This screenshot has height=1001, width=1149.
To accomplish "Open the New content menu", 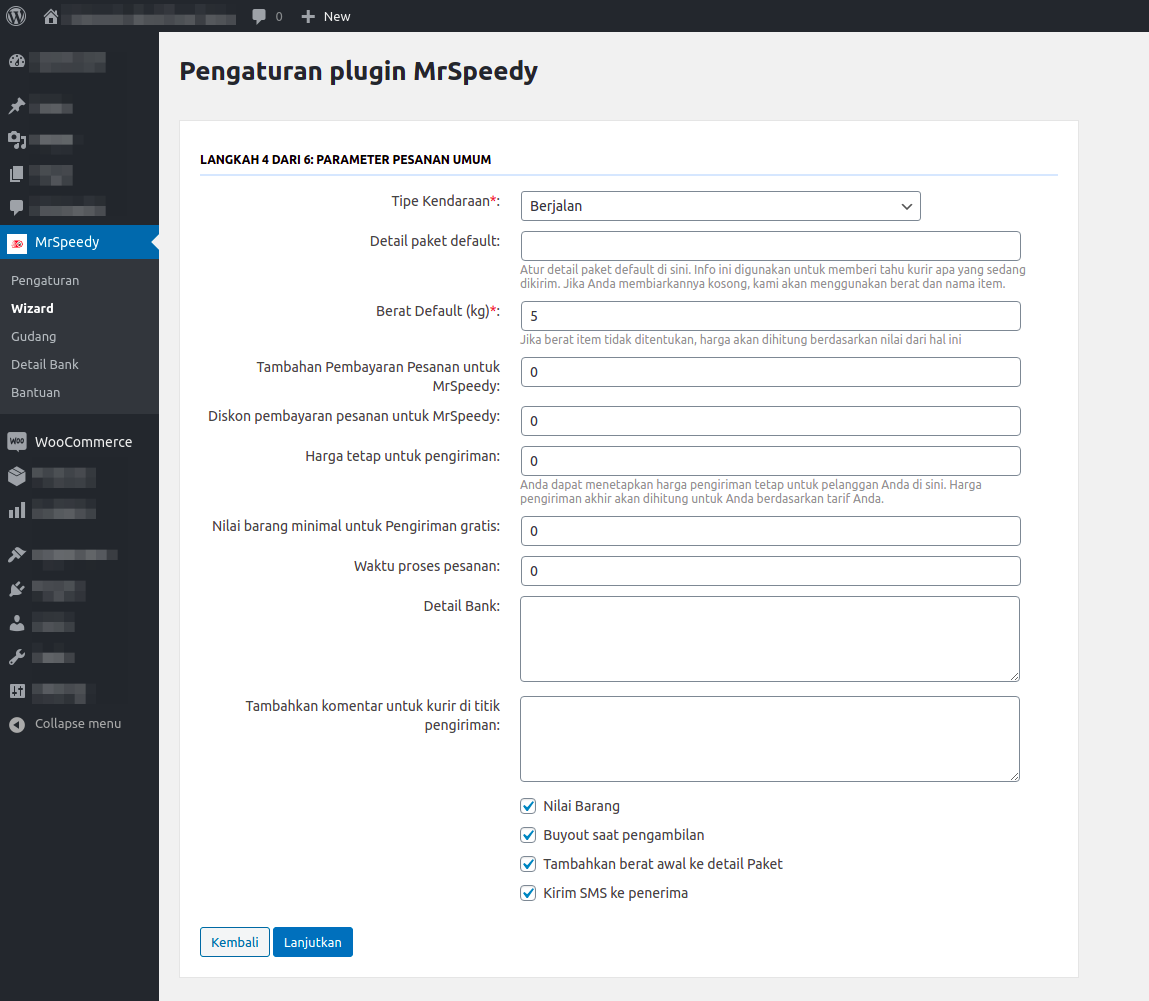I will (326, 16).
